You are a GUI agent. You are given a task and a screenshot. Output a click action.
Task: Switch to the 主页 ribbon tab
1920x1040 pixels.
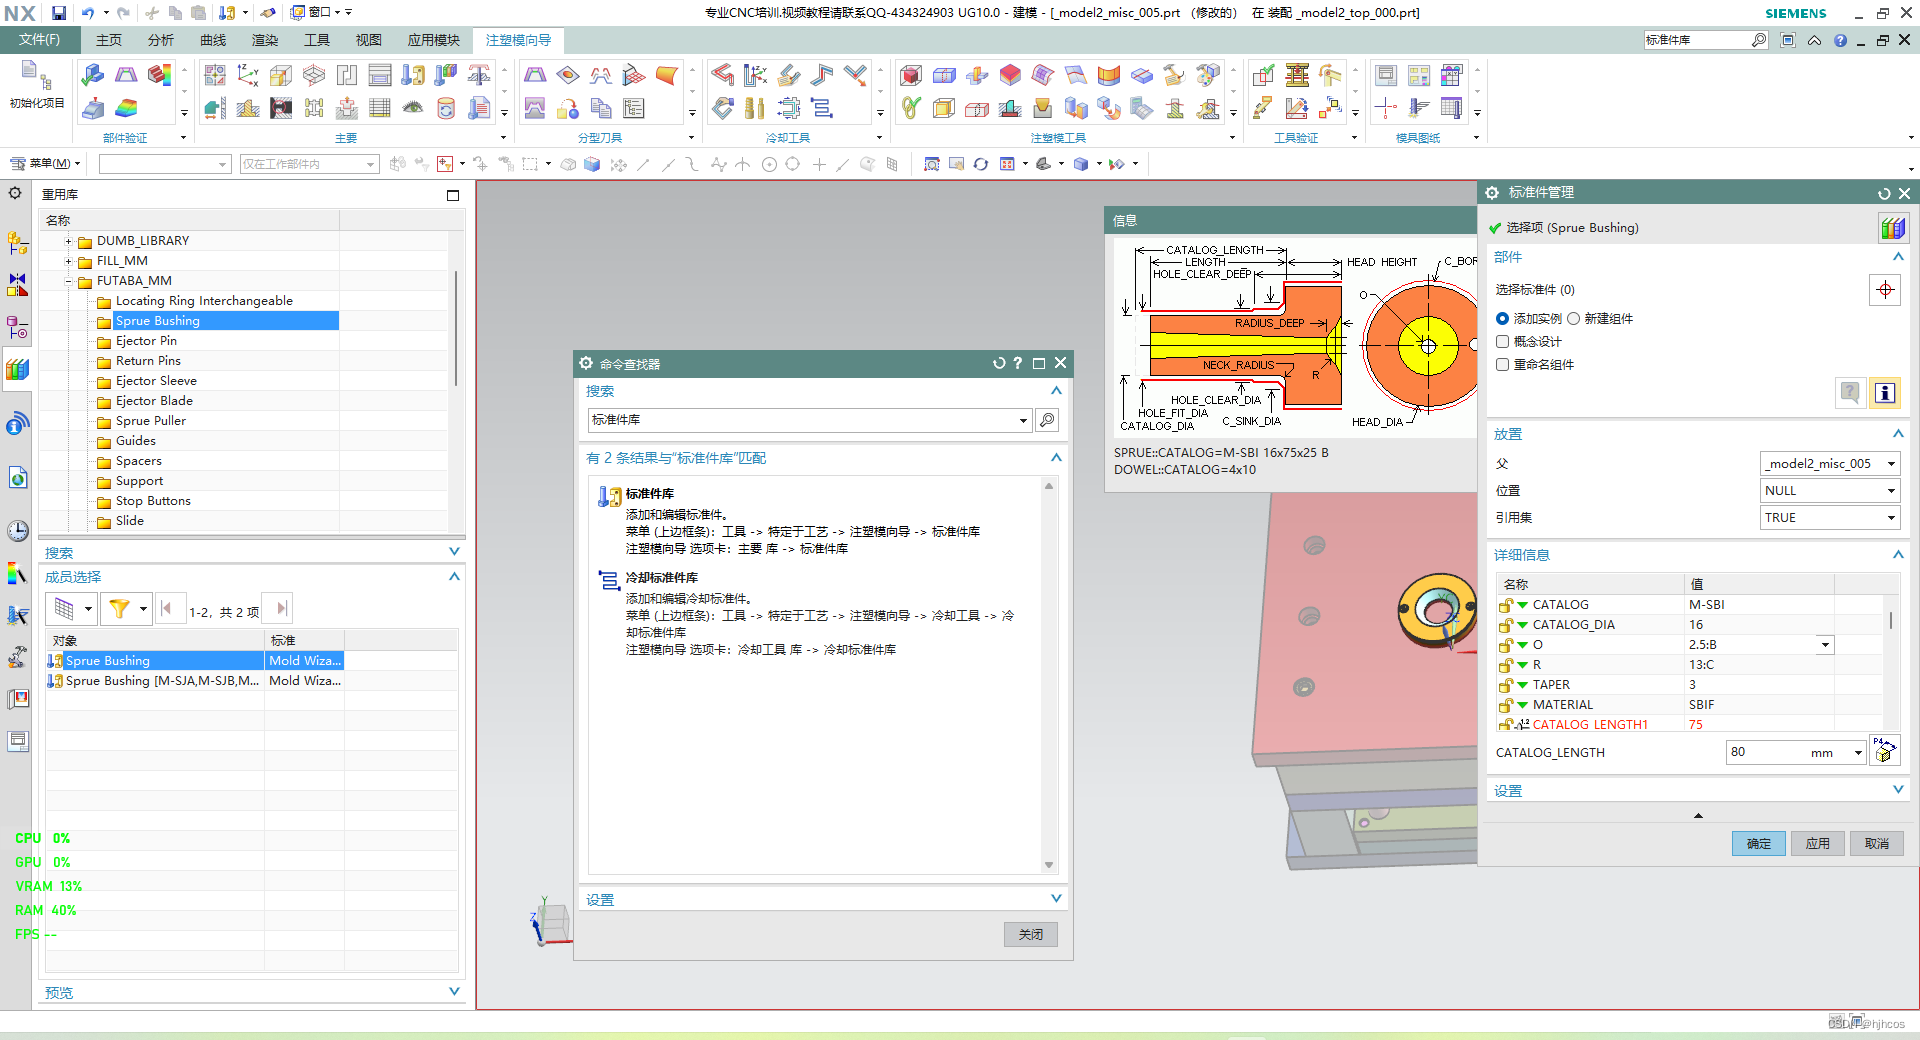tap(109, 40)
